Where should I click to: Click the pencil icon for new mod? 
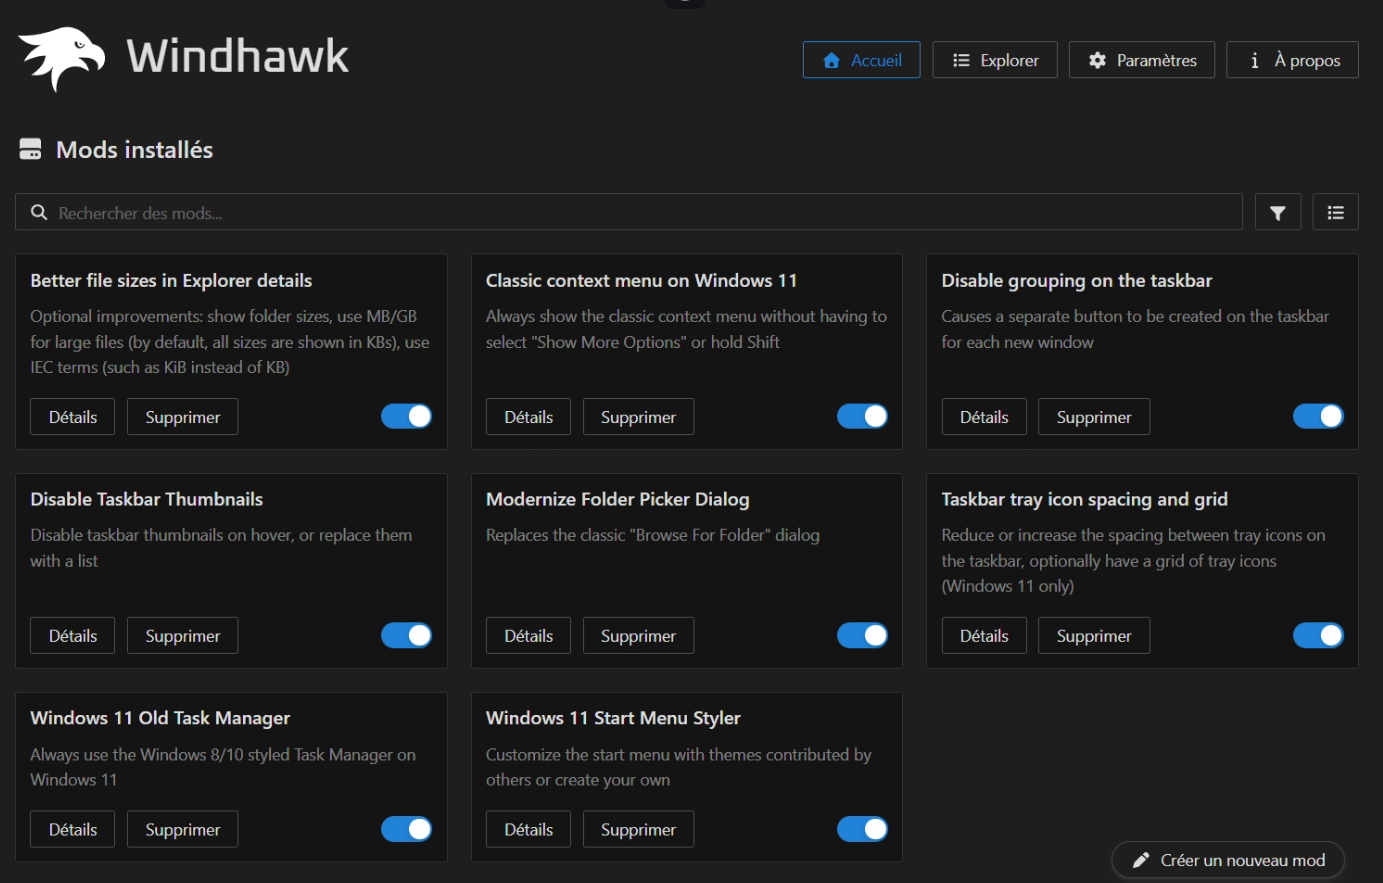click(x=1141, y=860)
